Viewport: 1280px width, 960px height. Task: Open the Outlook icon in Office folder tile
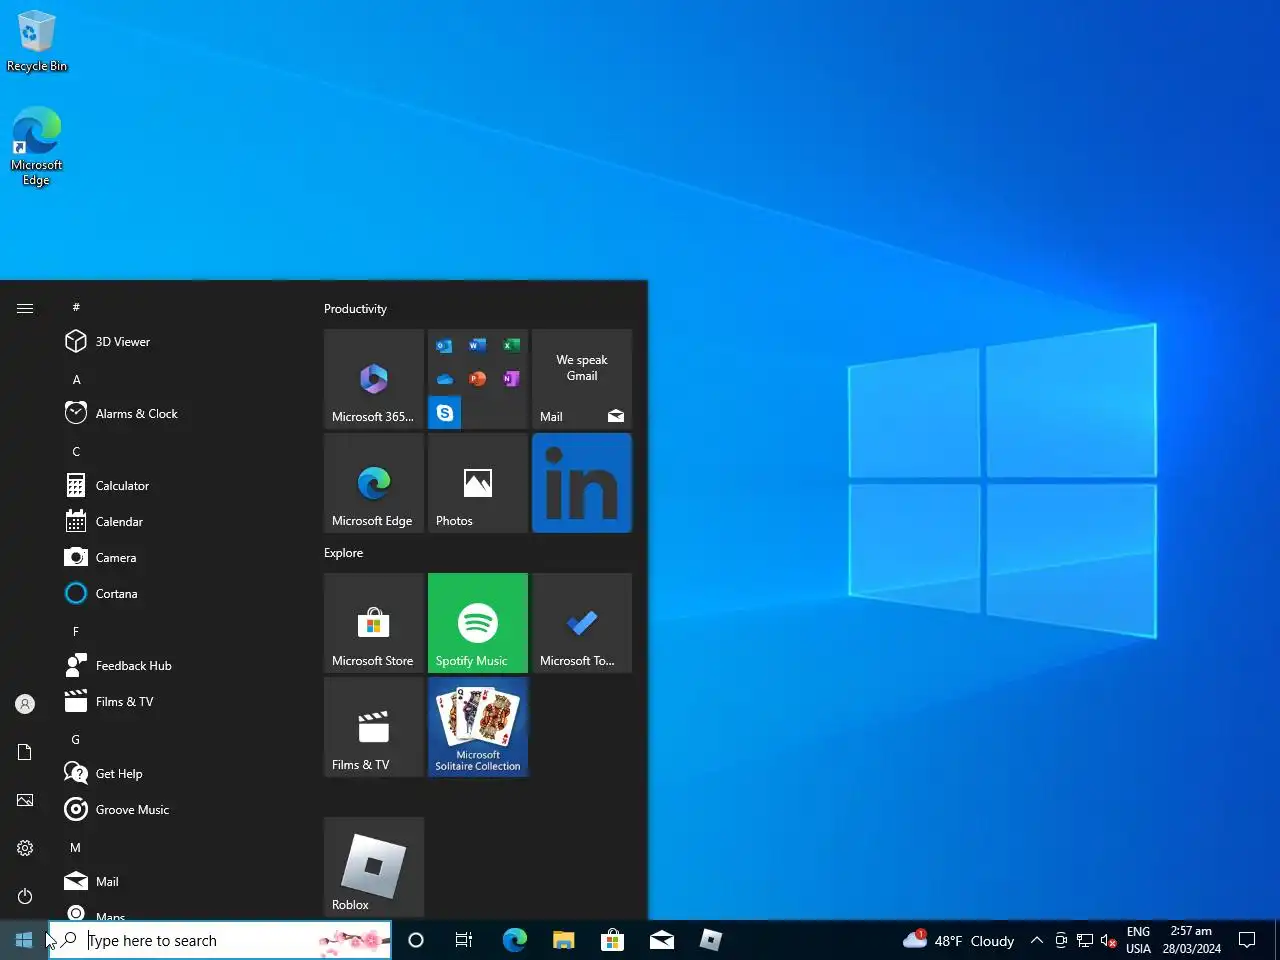click(444, 345)
